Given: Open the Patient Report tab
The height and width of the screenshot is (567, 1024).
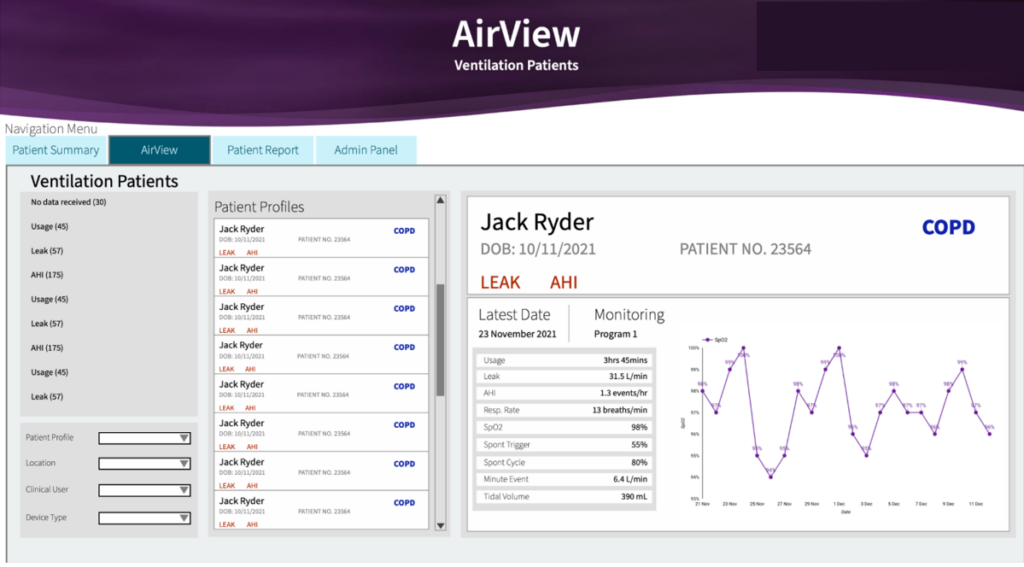Looking at the screenshot, I should 263,150.
